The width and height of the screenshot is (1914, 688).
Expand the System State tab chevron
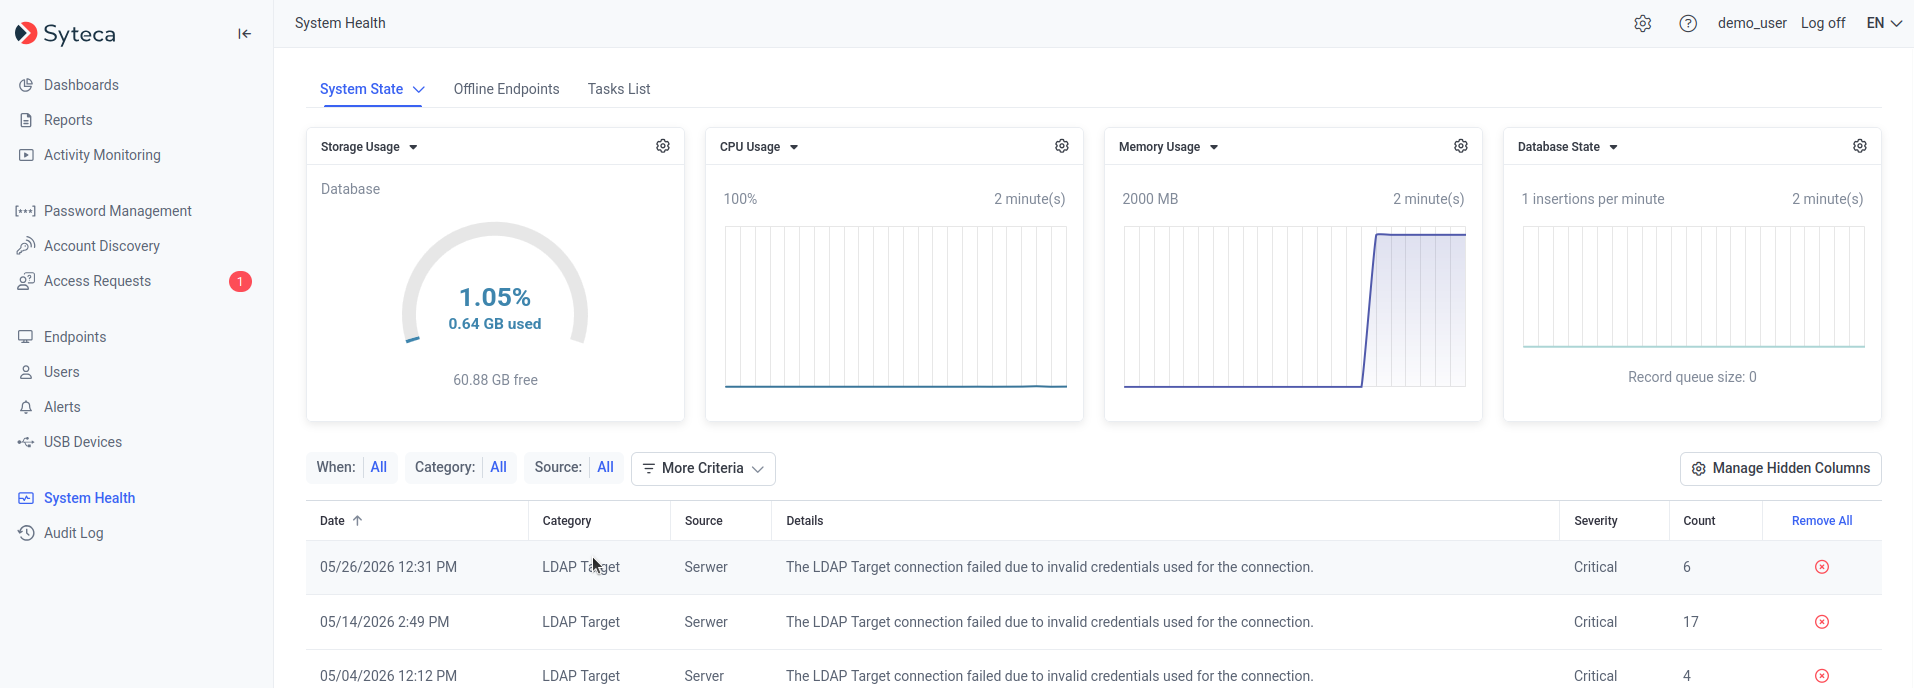[419, 89]
